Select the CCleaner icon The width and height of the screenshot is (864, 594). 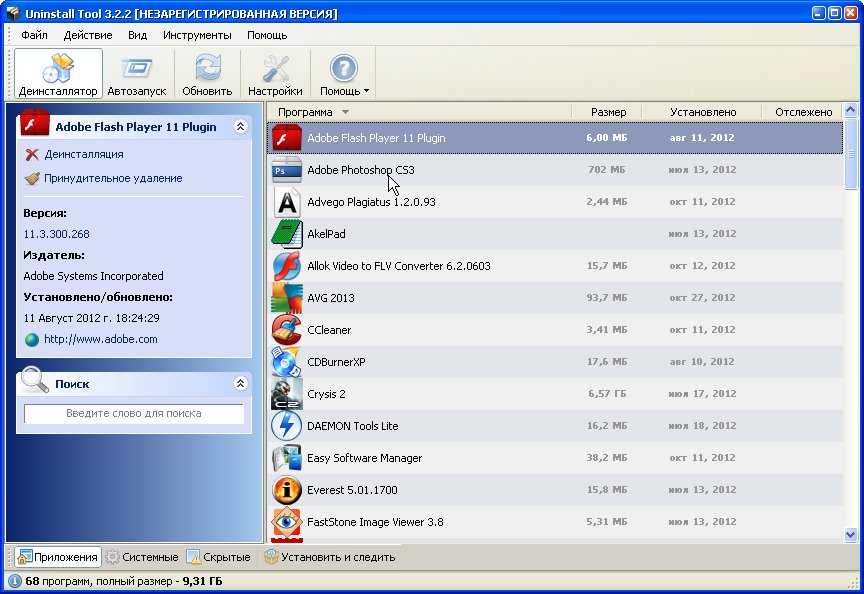287,330
